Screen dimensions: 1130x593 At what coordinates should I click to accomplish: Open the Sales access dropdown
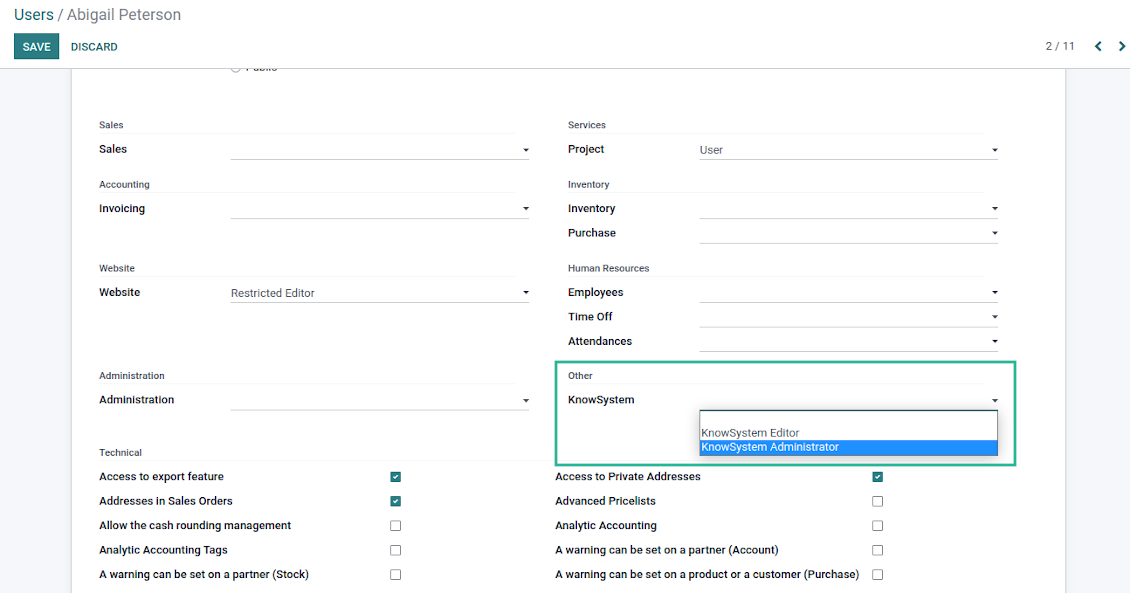(380, 150)
